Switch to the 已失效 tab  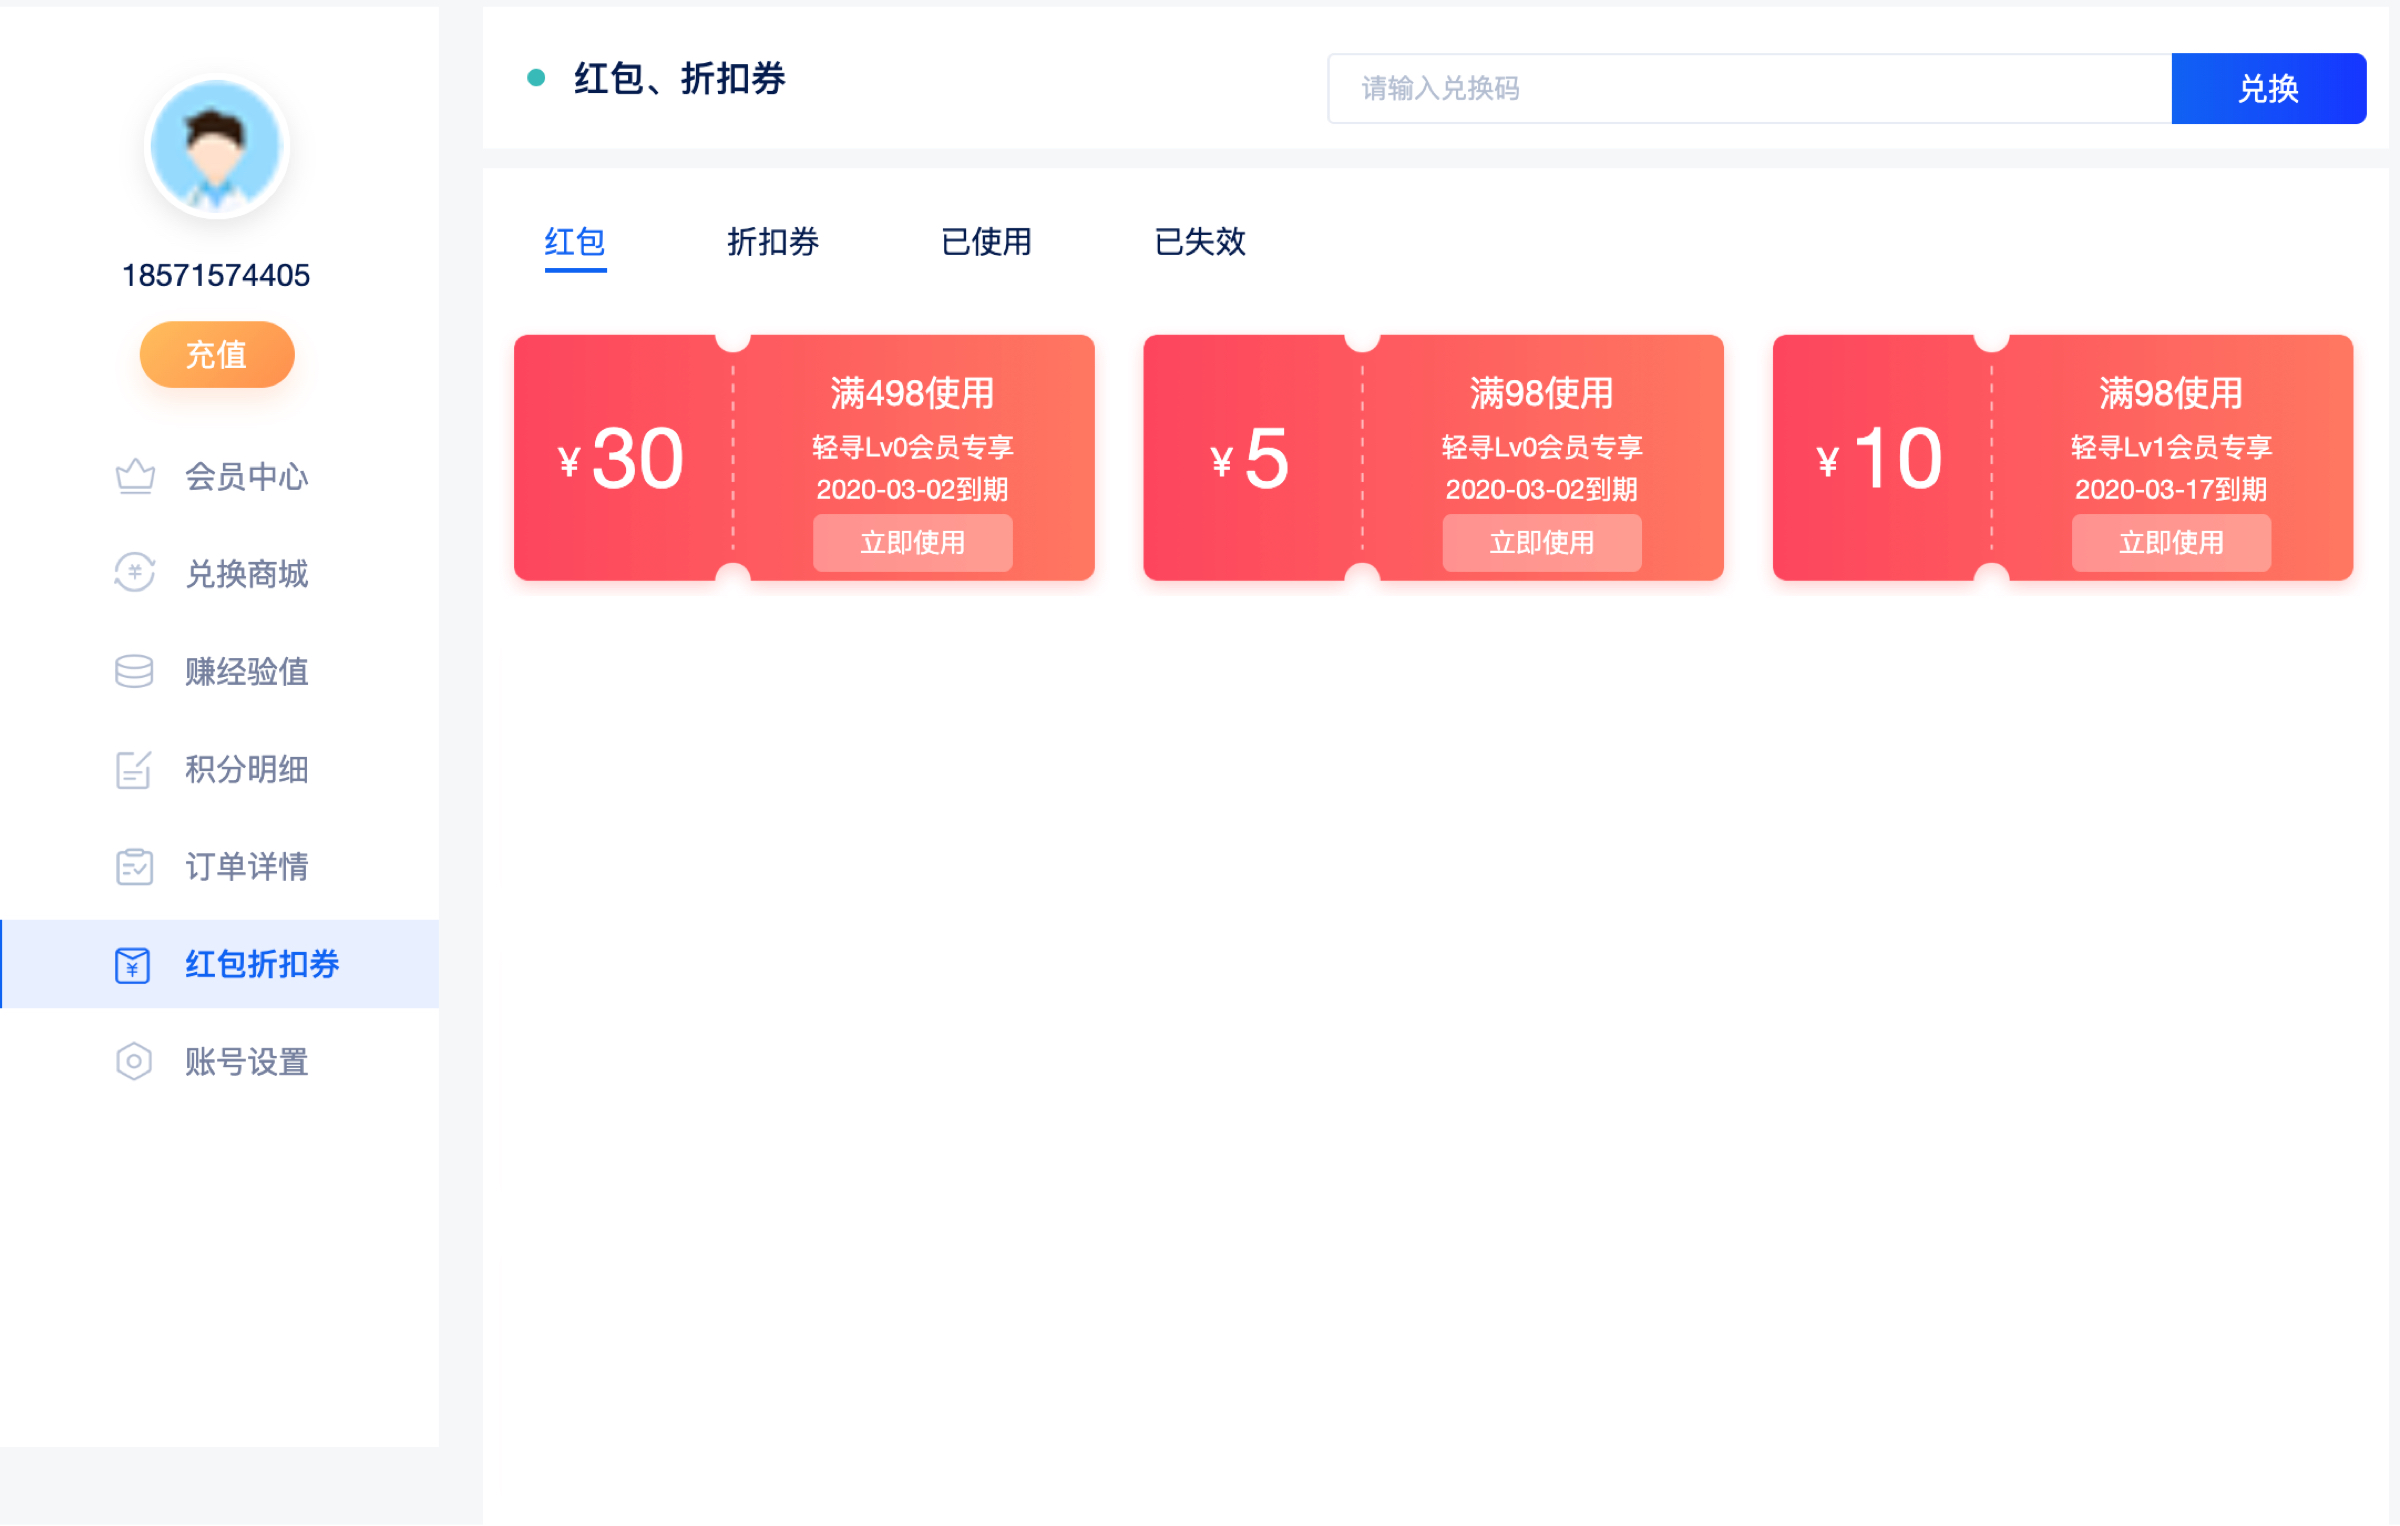[1200, 242]
